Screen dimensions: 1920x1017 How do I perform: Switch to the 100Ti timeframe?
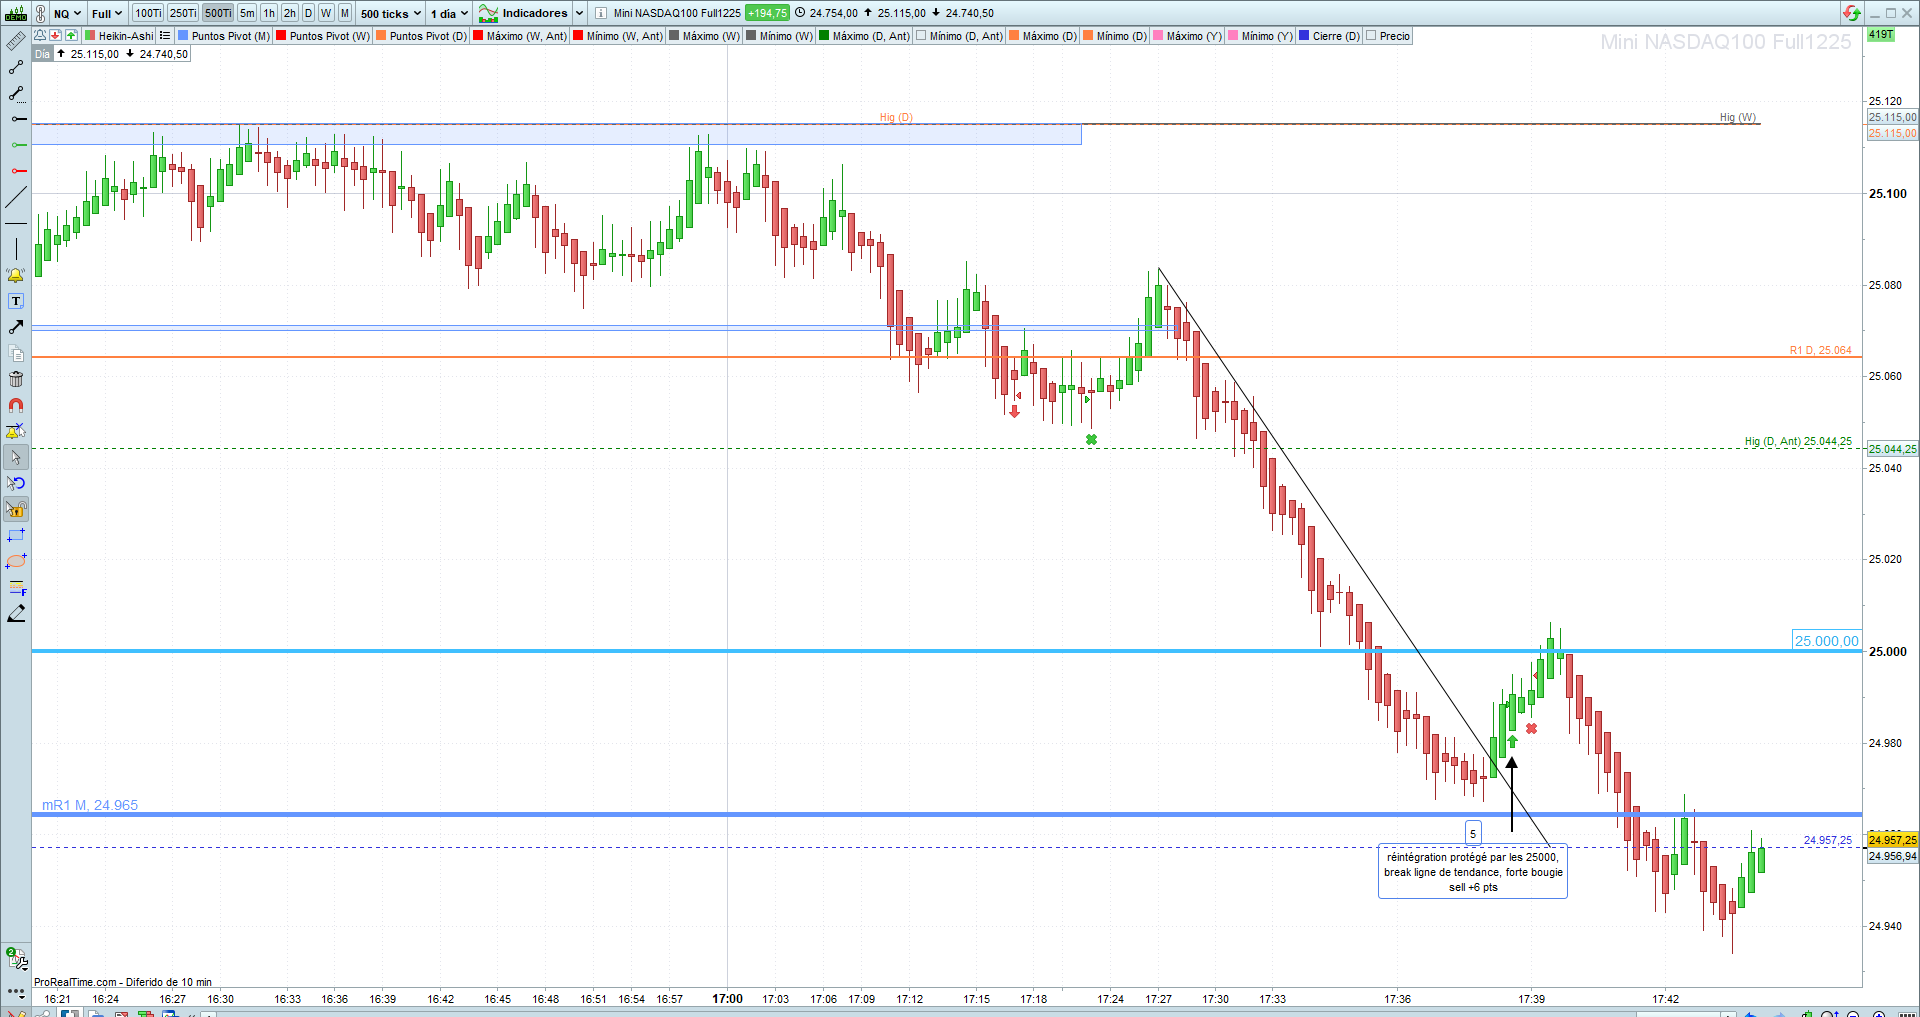click(x=148, y=13)
